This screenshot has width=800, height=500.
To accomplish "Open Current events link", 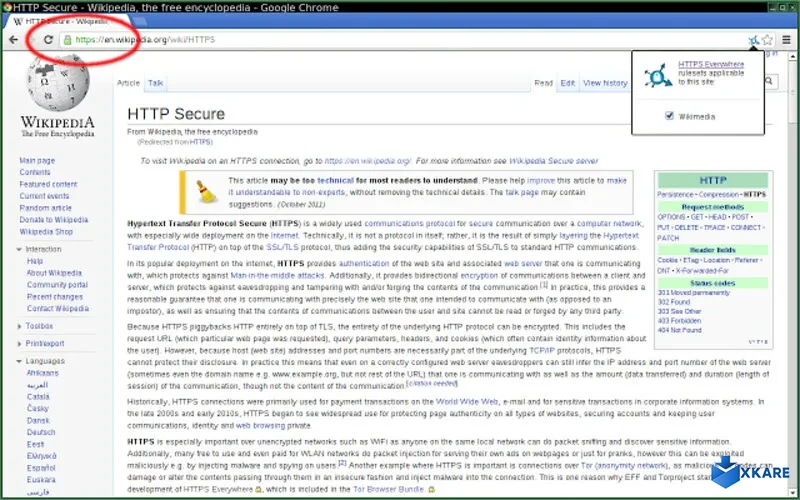I will tap(44, 196).
